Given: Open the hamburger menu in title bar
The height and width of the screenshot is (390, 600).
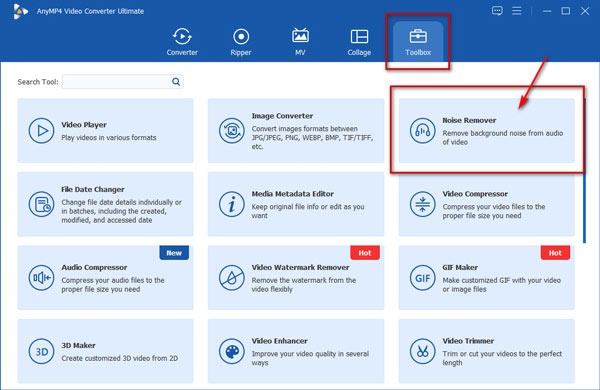Looking at the screenshot, I should coord(517,11).
